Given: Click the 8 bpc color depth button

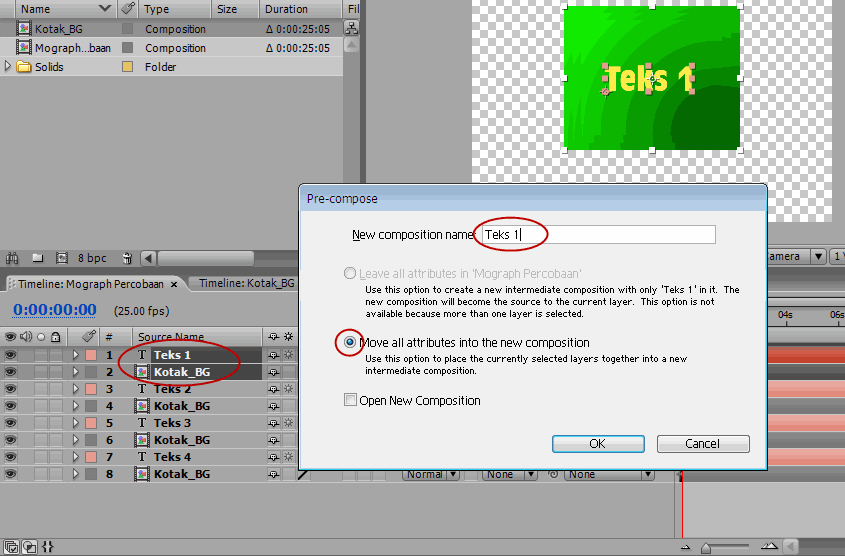Looking at the screenshot, I should coord(92,258).
